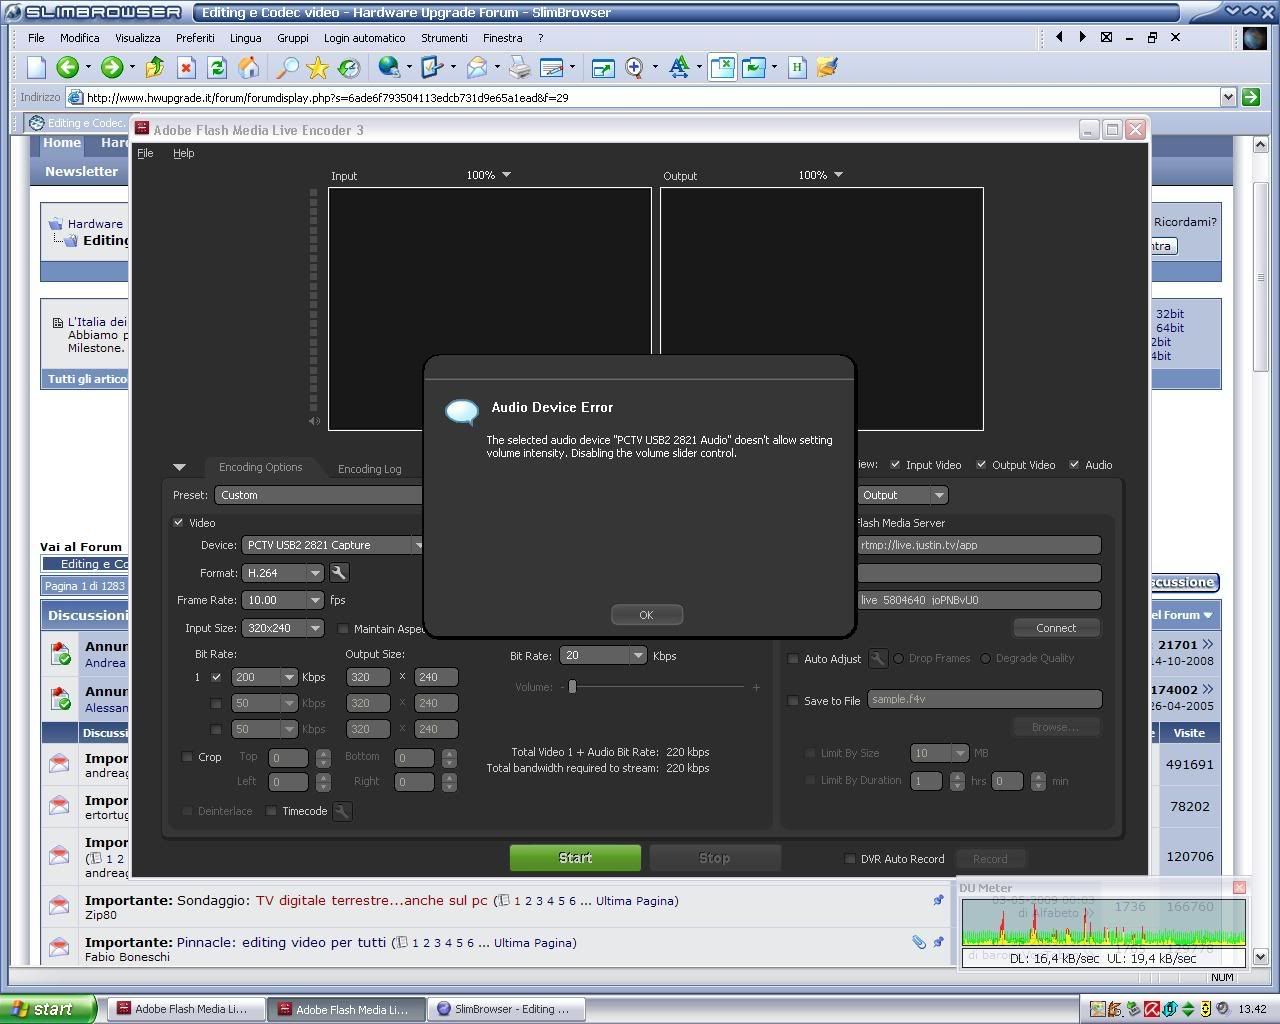This screenshot has height=1024, width=1280.
Task: Close the DU Meter widget
Action: pyautogui.click(x=1239, y=887)
